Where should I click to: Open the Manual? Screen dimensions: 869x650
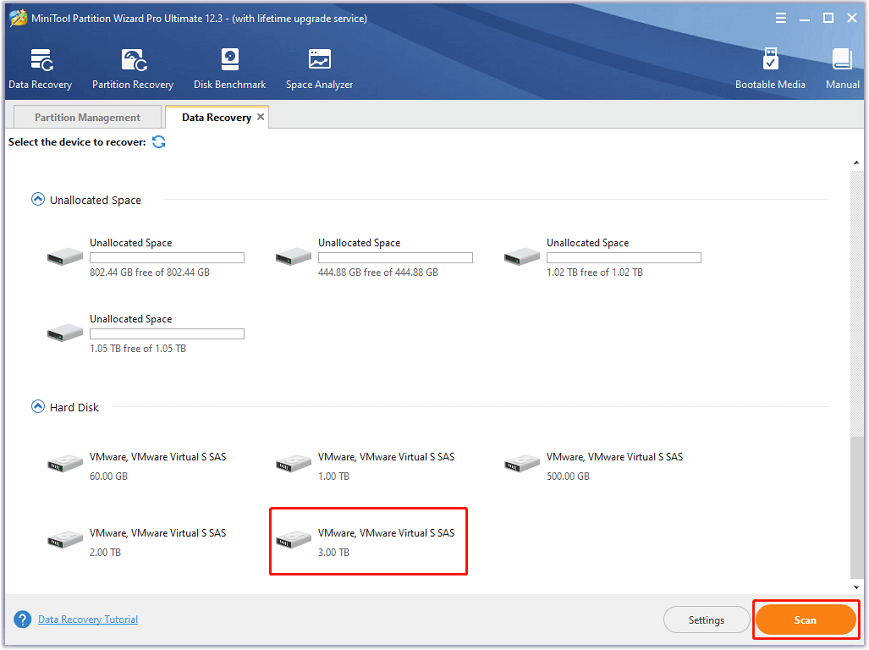842,69
